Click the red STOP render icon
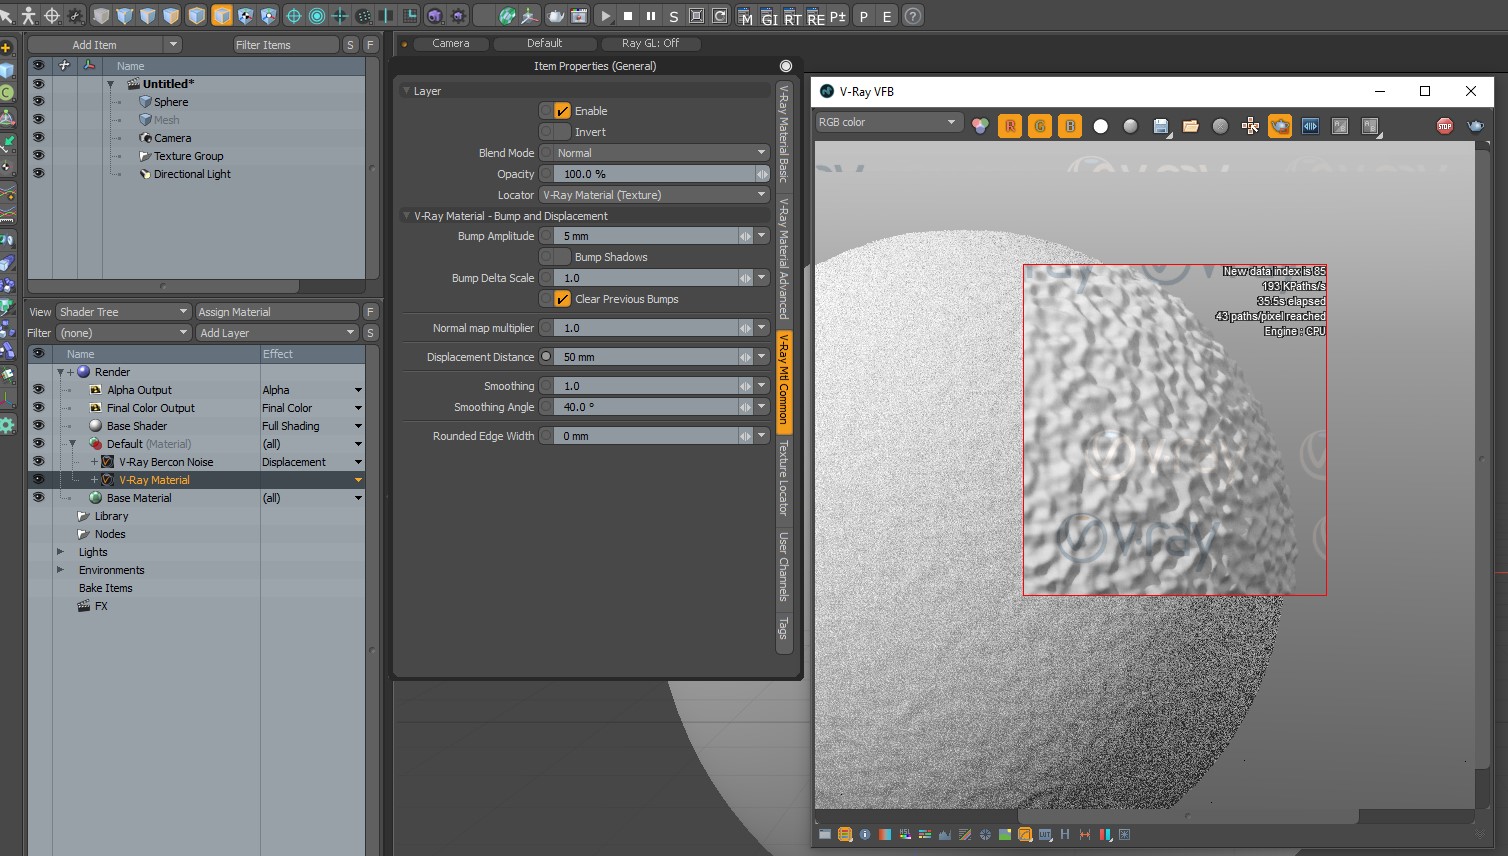The width and height of the screenshot is (1508, 856). point(1444,126)
